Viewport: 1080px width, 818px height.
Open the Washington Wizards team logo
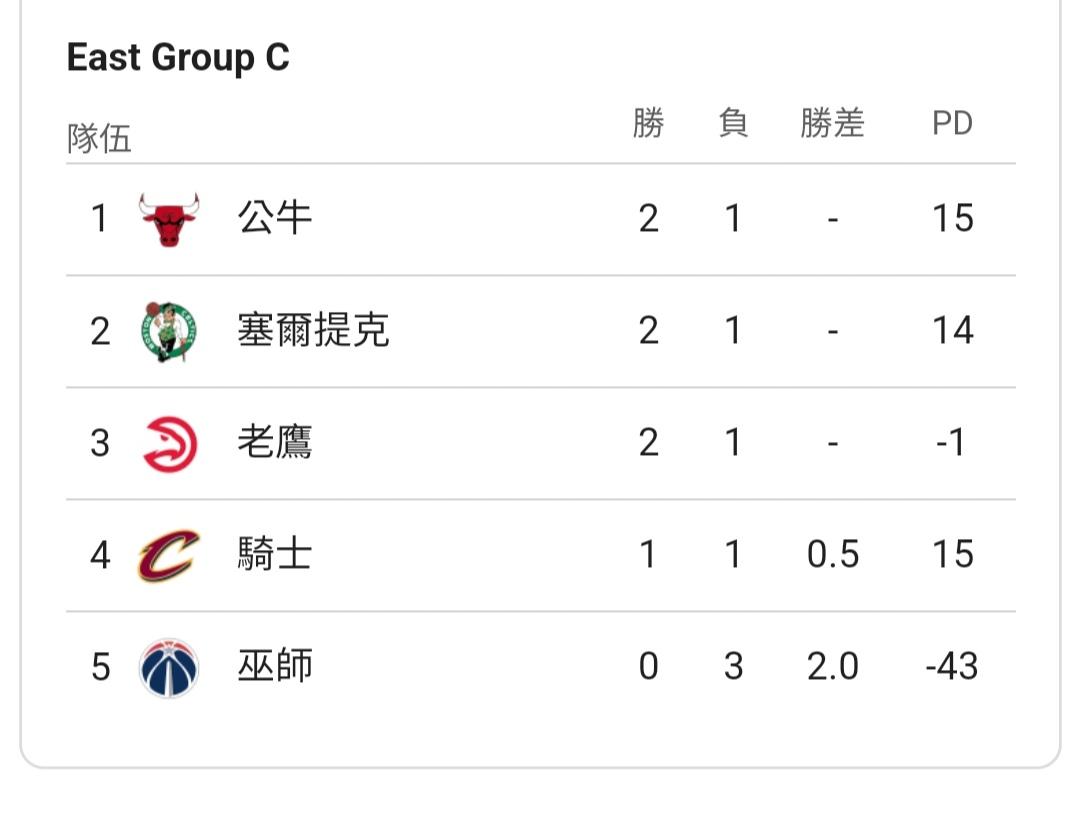click(x=169, y=667)
